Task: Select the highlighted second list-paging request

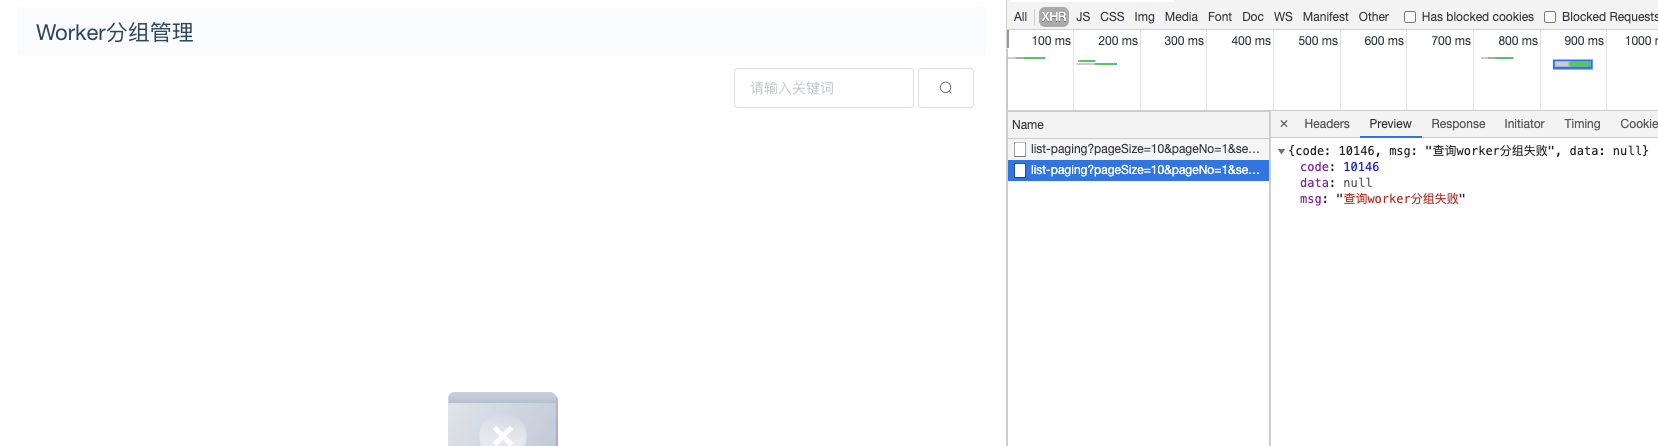Action: click(1138, 170)
